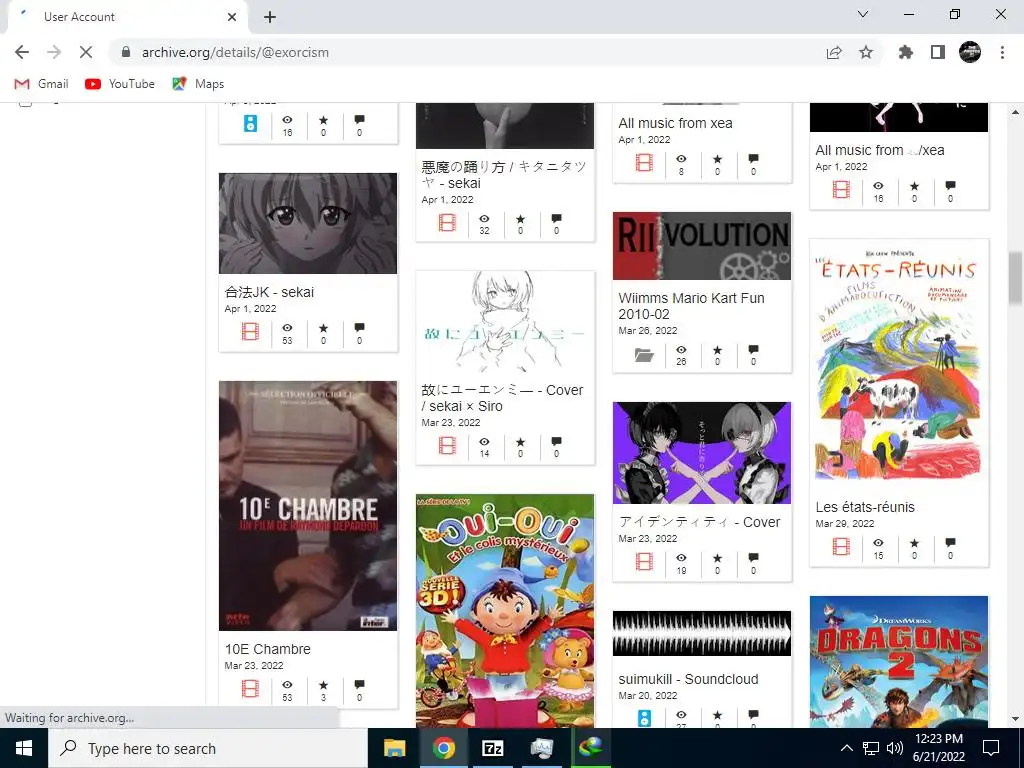Click the Dragons 2 poster thumbnail

point(899,662)
